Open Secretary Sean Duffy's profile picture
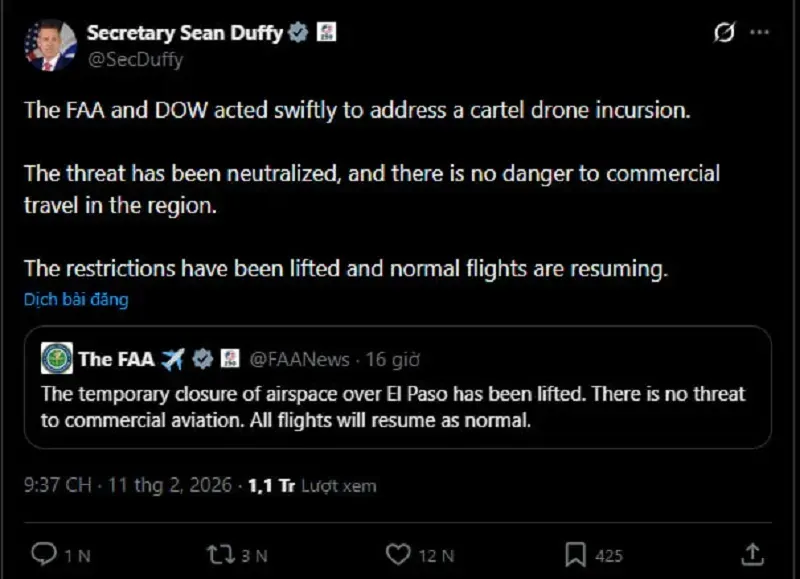Viewport: 800px width, 579px height. coord(50,45)
